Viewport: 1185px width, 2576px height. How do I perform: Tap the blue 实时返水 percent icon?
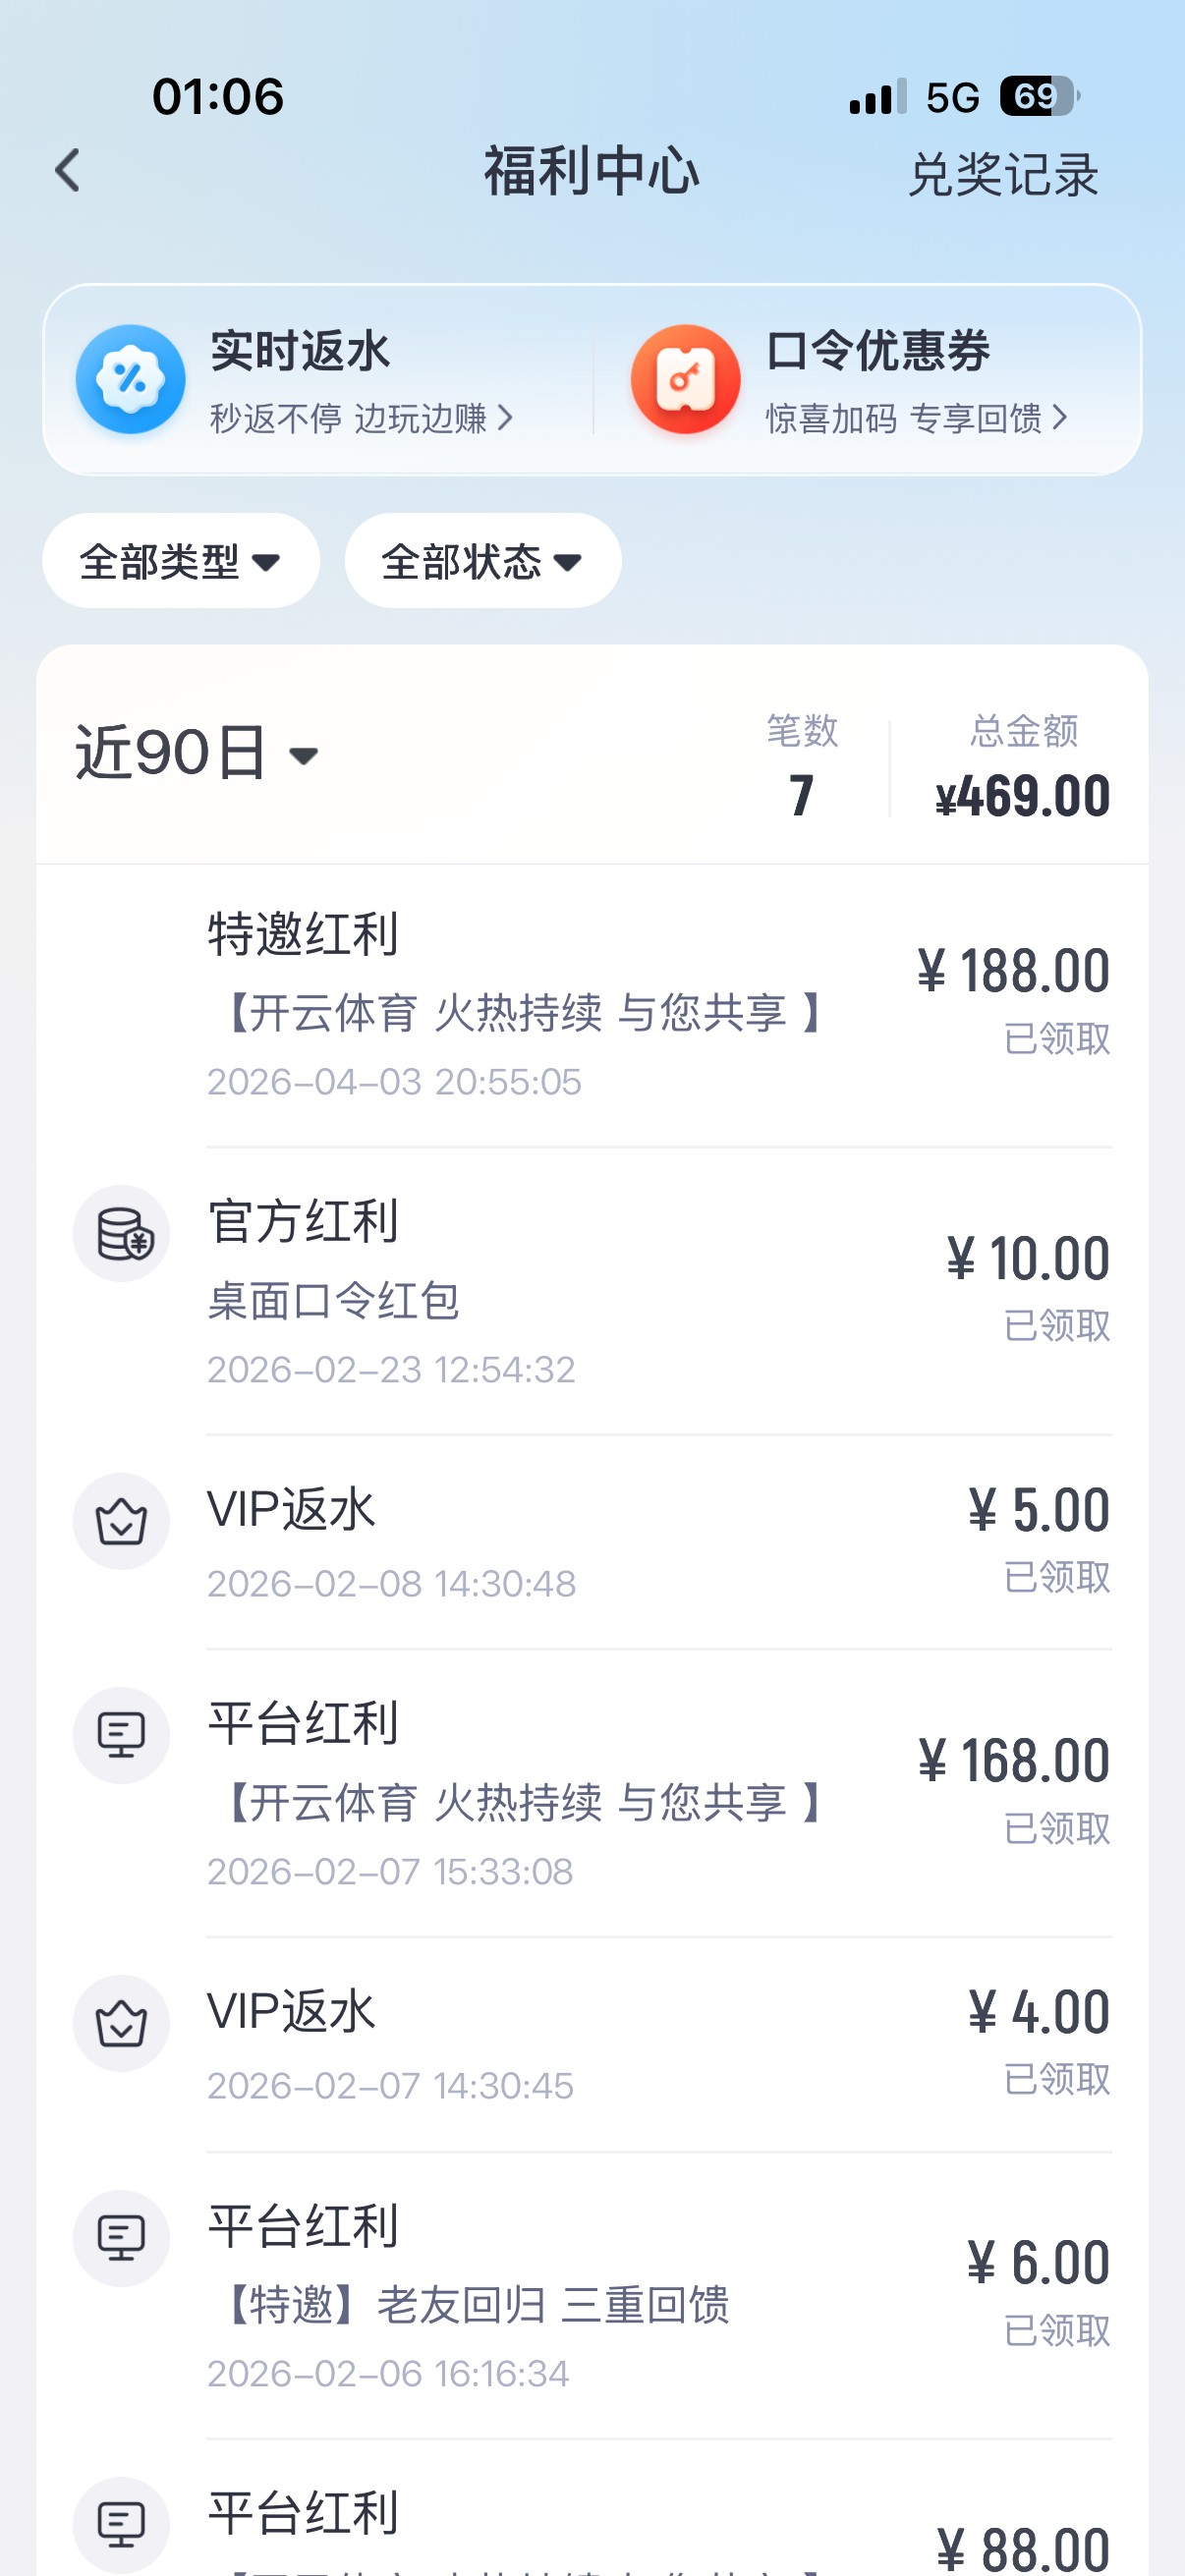(130, 380)
